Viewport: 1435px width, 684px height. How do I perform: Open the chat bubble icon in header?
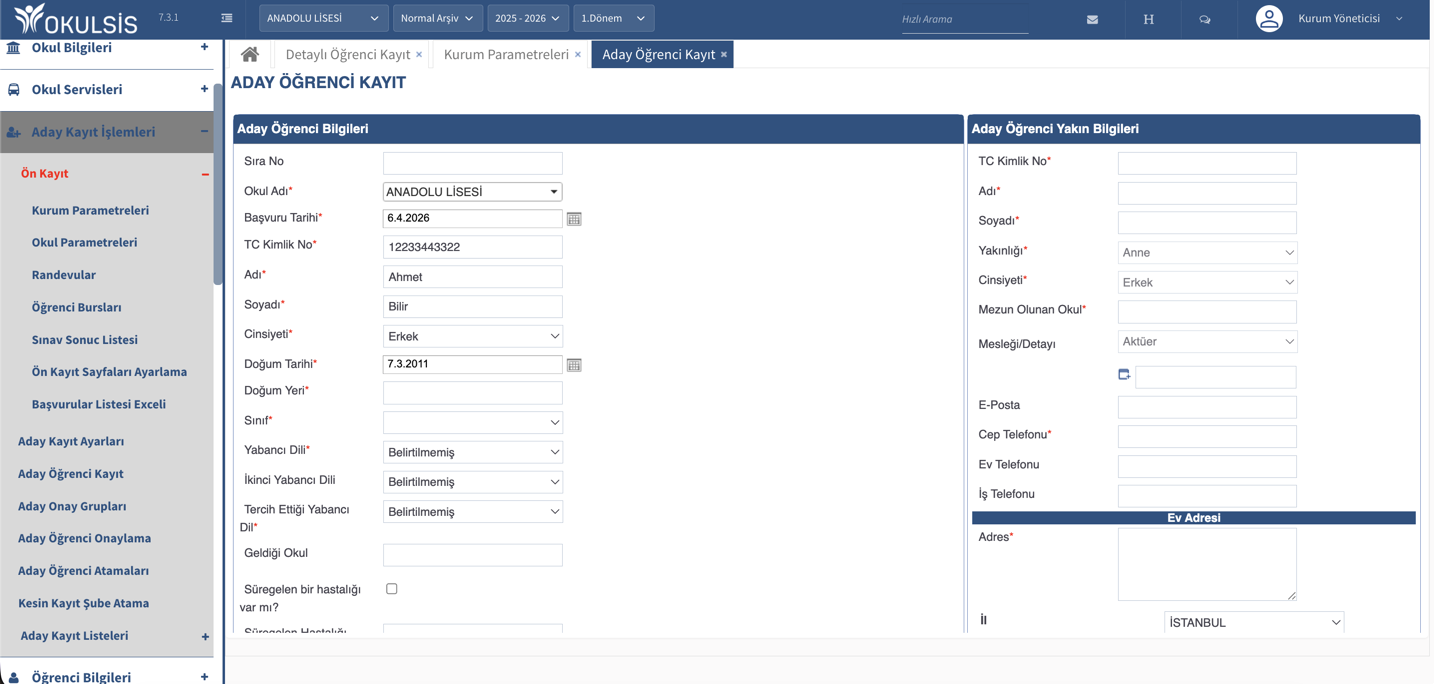point(1204,19)
